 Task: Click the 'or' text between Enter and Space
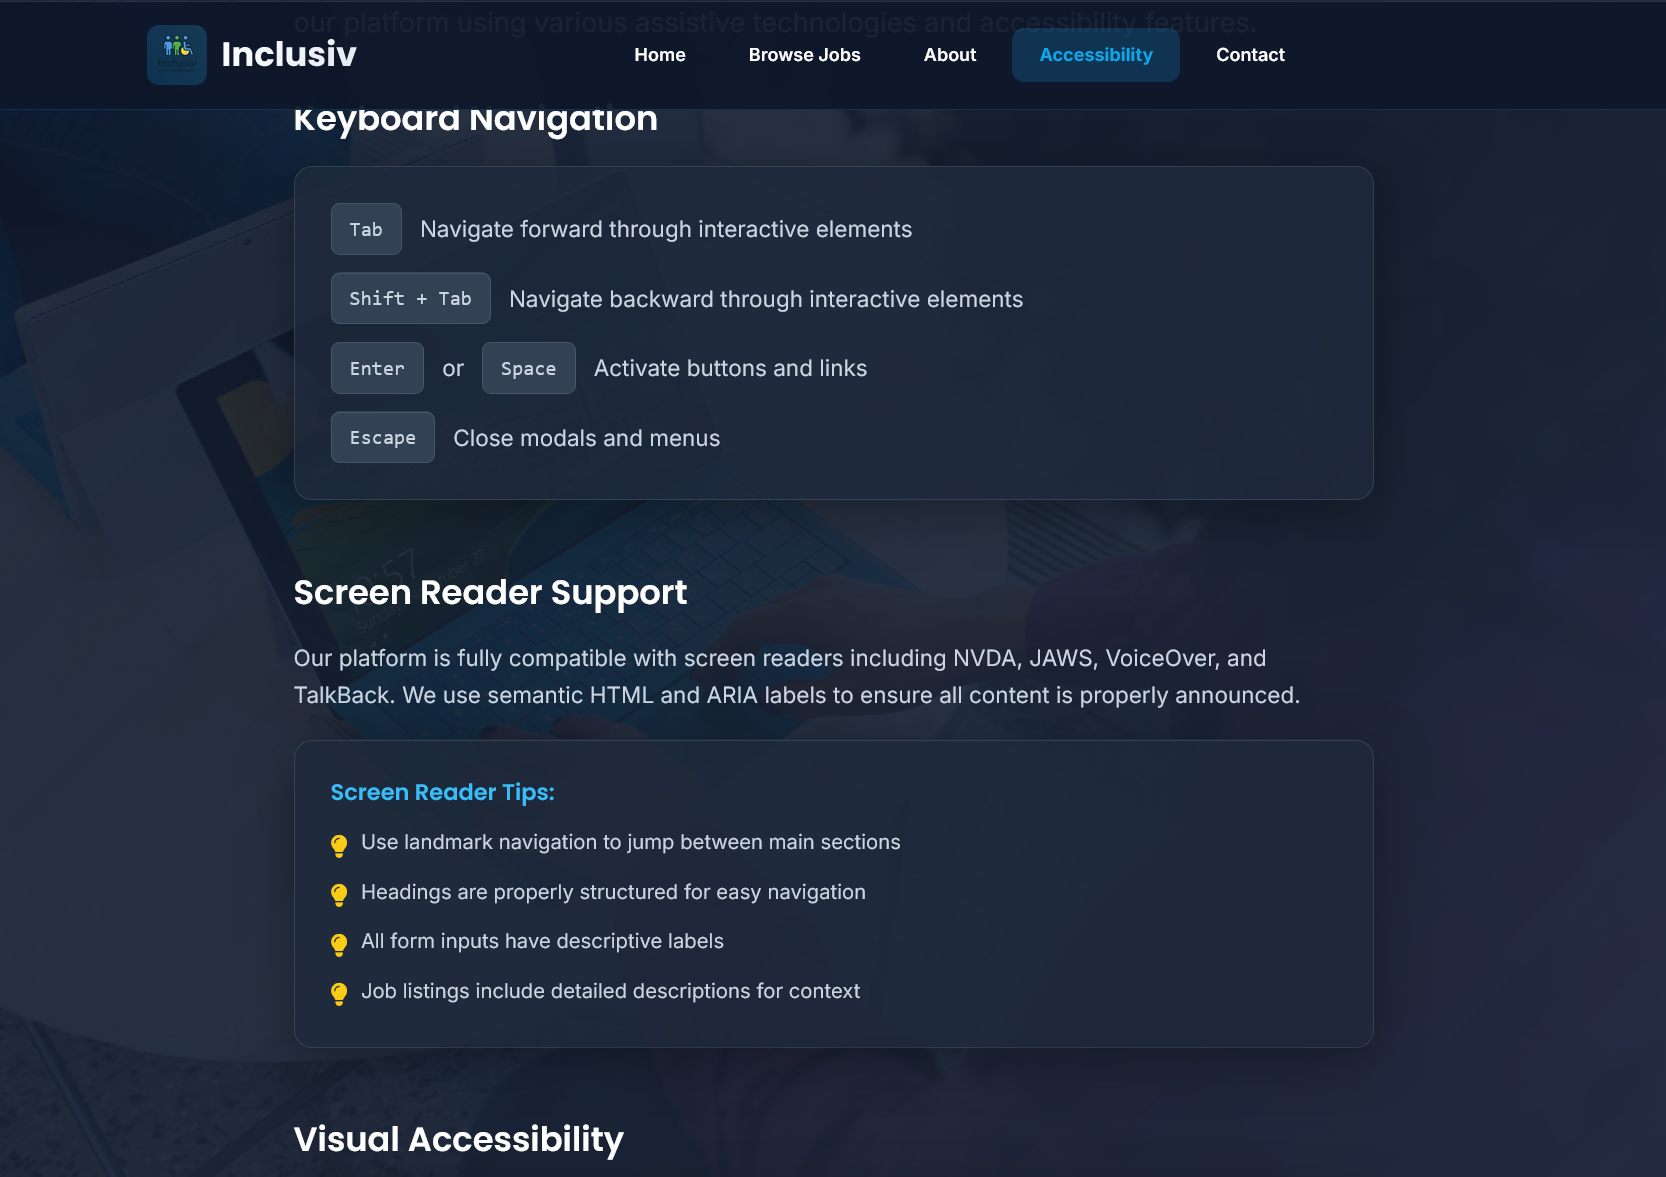[453, 369]
